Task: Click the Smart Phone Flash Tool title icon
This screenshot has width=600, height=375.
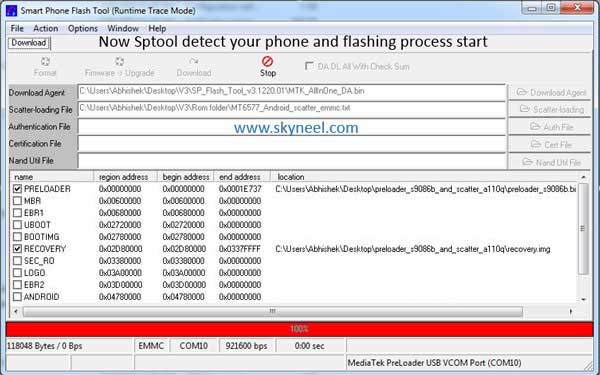Action: (x=11, y=10)
